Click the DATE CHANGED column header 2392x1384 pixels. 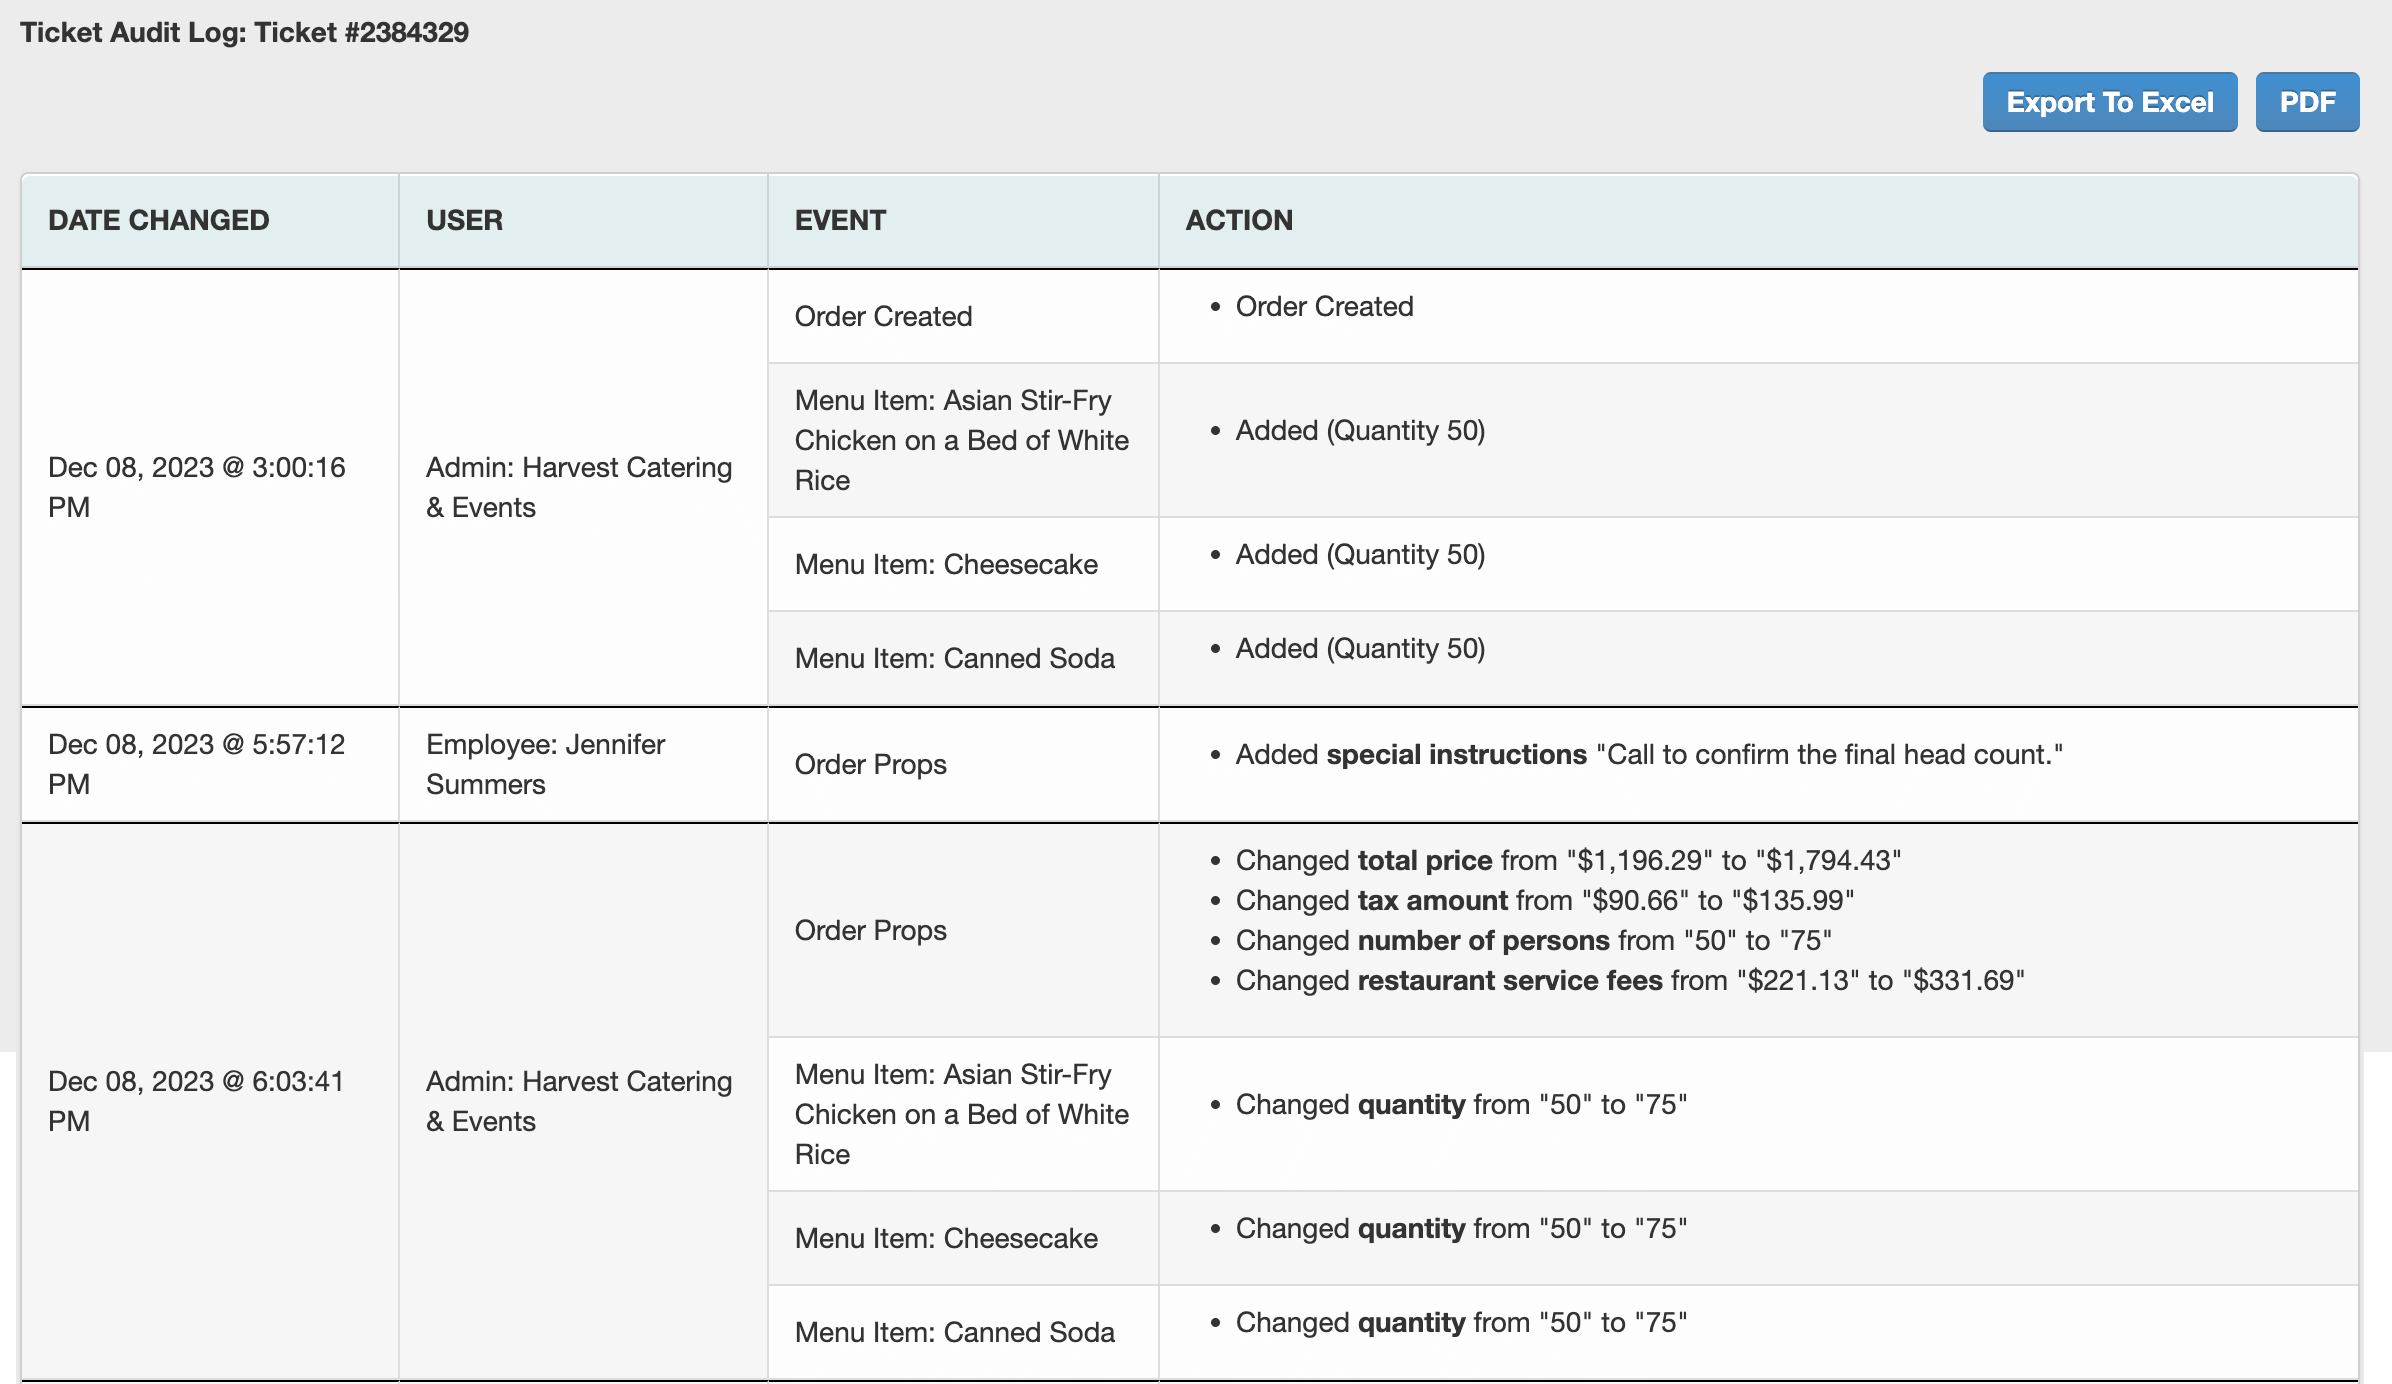158,220
